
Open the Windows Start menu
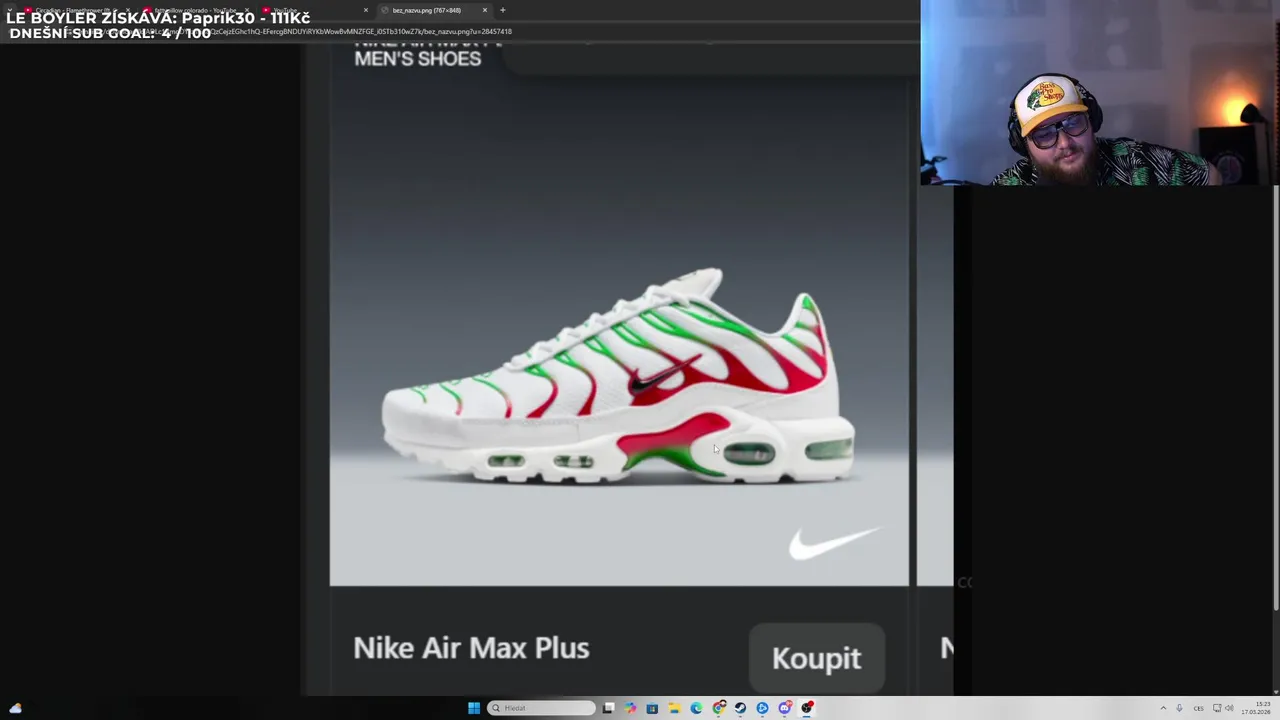474,708
